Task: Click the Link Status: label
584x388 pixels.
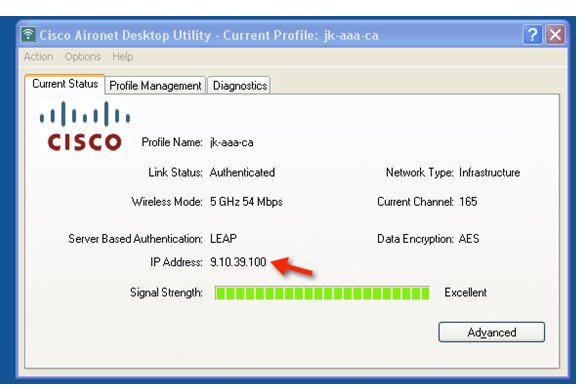Action: [175, 172]
